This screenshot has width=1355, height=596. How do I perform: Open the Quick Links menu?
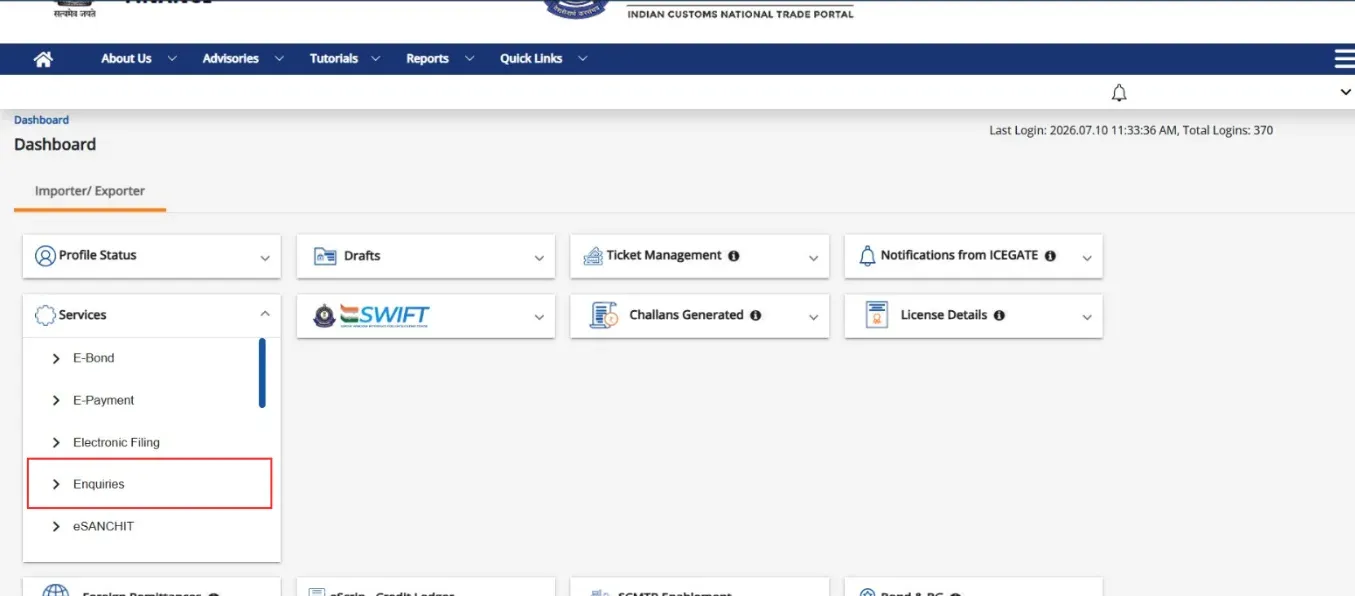click(x=543, y=59)
